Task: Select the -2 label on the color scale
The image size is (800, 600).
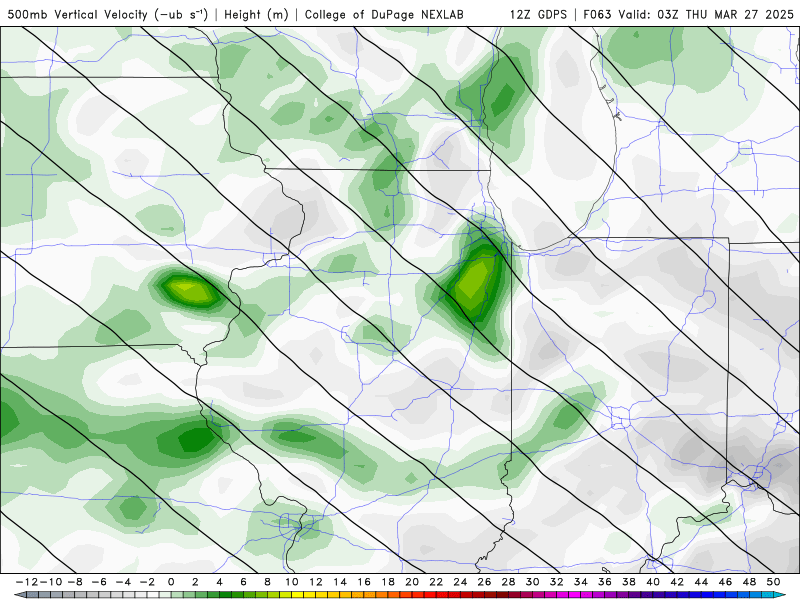Action: [147, 582]
